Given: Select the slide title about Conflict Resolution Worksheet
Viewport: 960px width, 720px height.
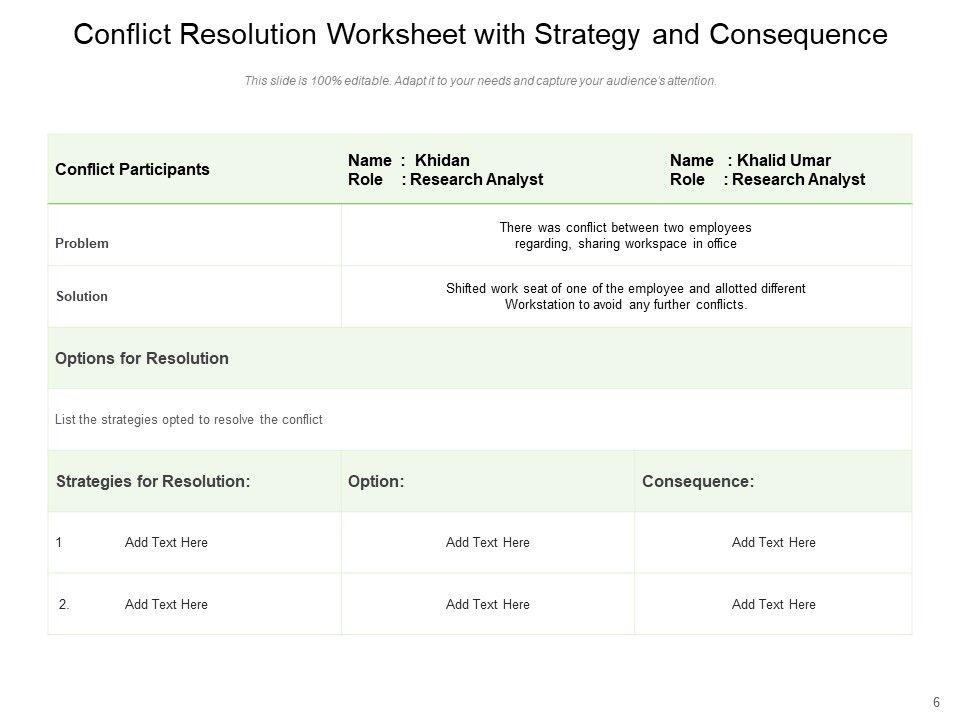Looking at the screenshot, I should tap(480, 35).
